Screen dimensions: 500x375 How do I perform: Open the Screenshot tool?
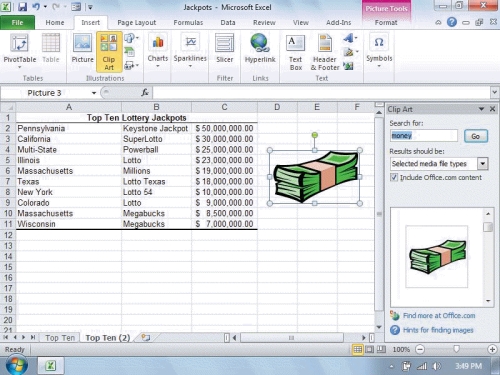(x=131, y=65)
